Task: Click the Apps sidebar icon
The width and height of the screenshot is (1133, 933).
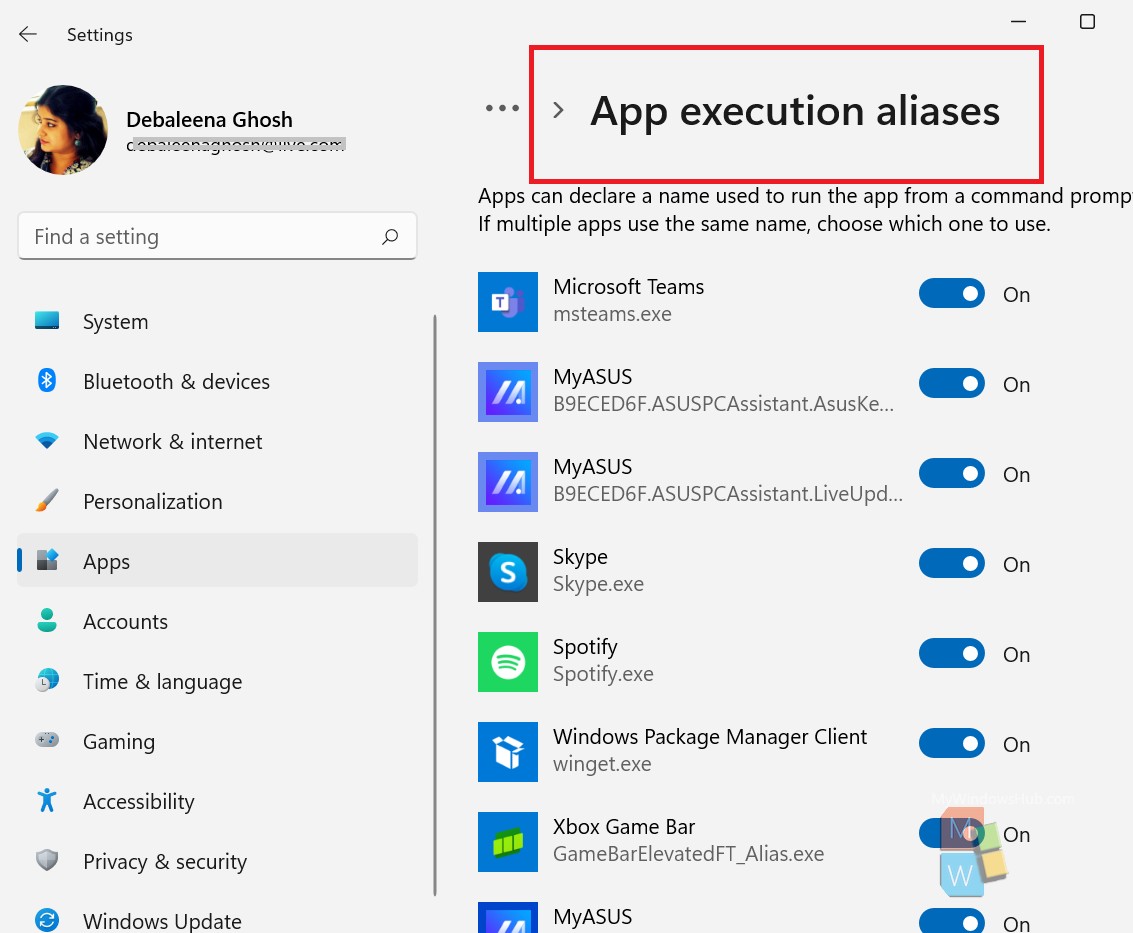Action: coord(47,560)
